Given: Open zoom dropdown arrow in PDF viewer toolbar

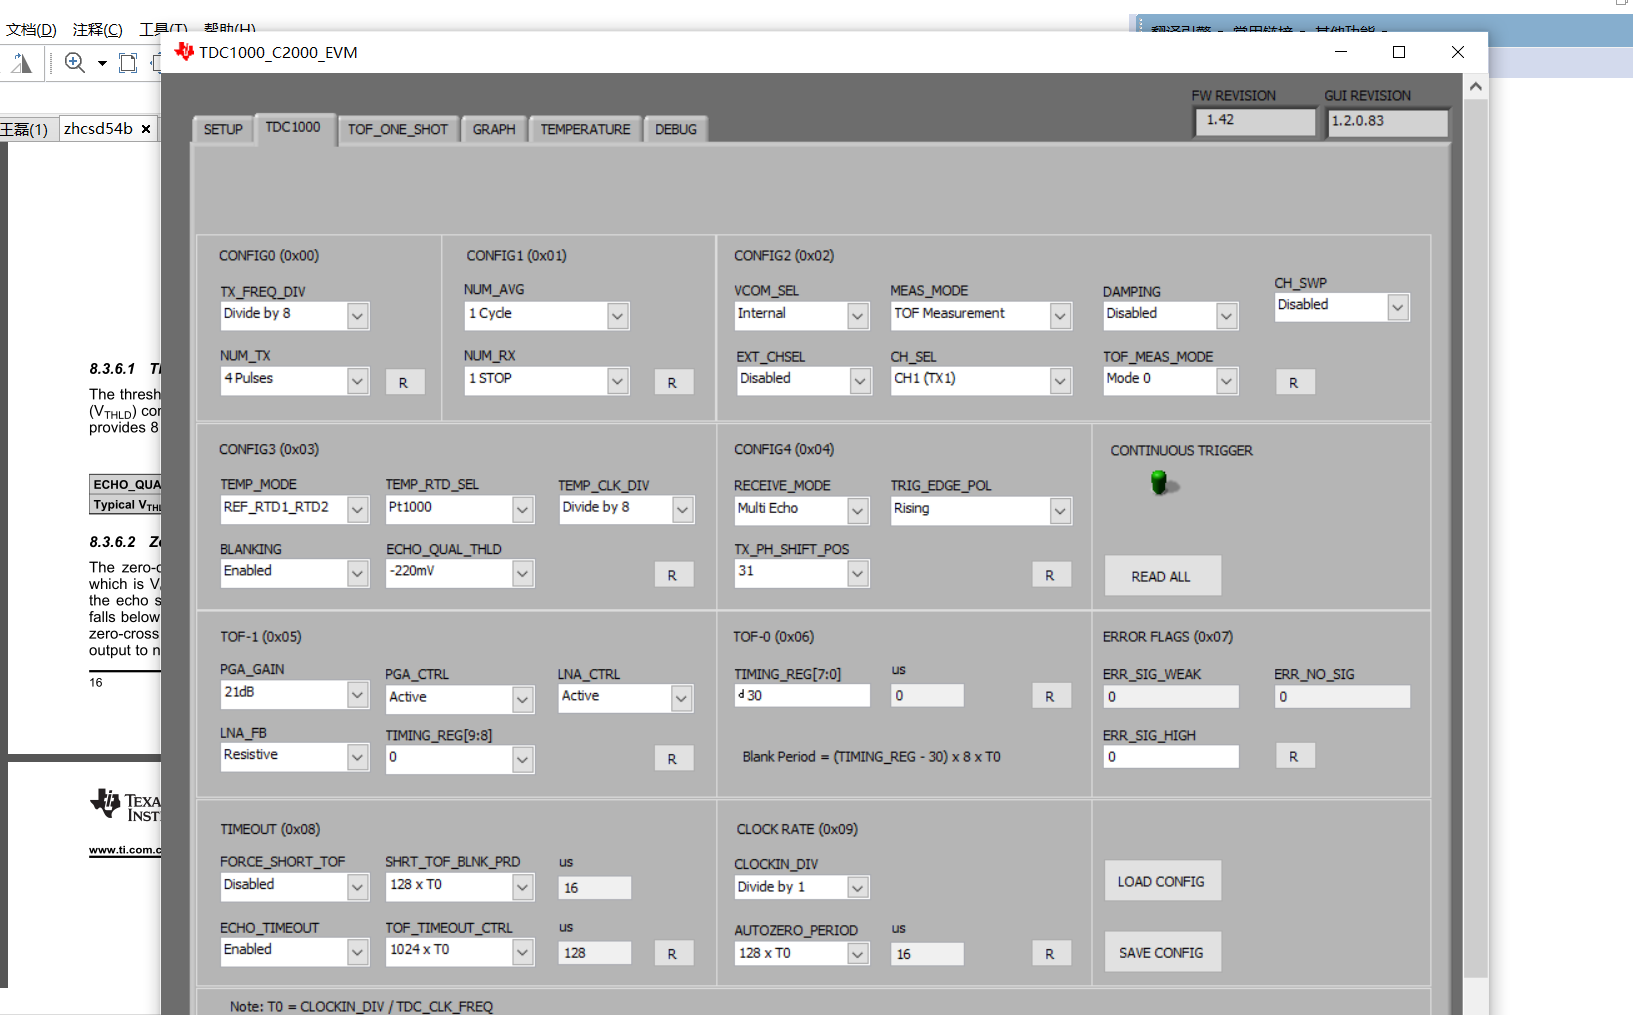Looking at the screenshot, I should coord(102,63).
